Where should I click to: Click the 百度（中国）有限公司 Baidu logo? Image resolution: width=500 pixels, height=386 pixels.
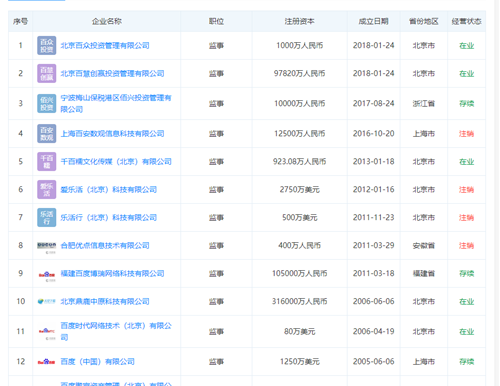click(x=46, y=362)
